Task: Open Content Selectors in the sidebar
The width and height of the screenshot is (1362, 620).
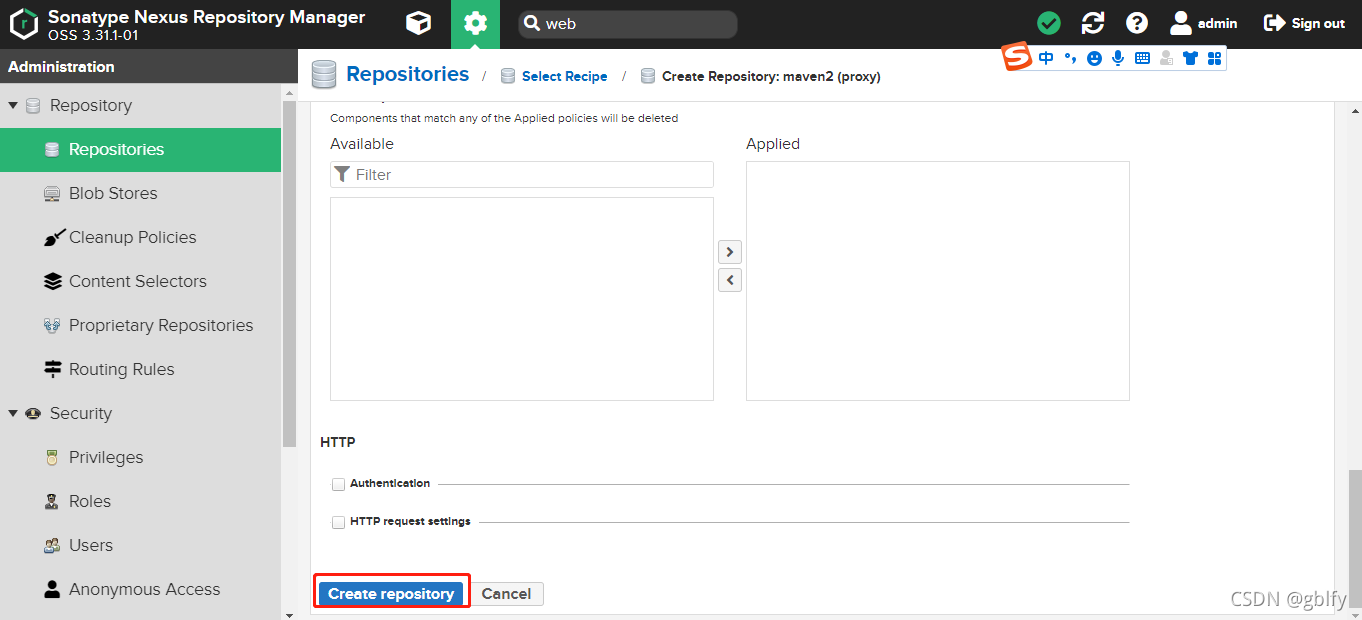Action: [140, 281]
